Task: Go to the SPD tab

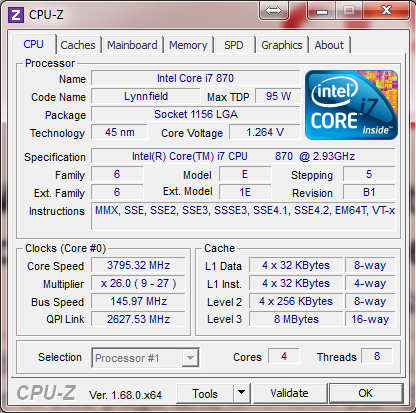Action: point(234,45)
